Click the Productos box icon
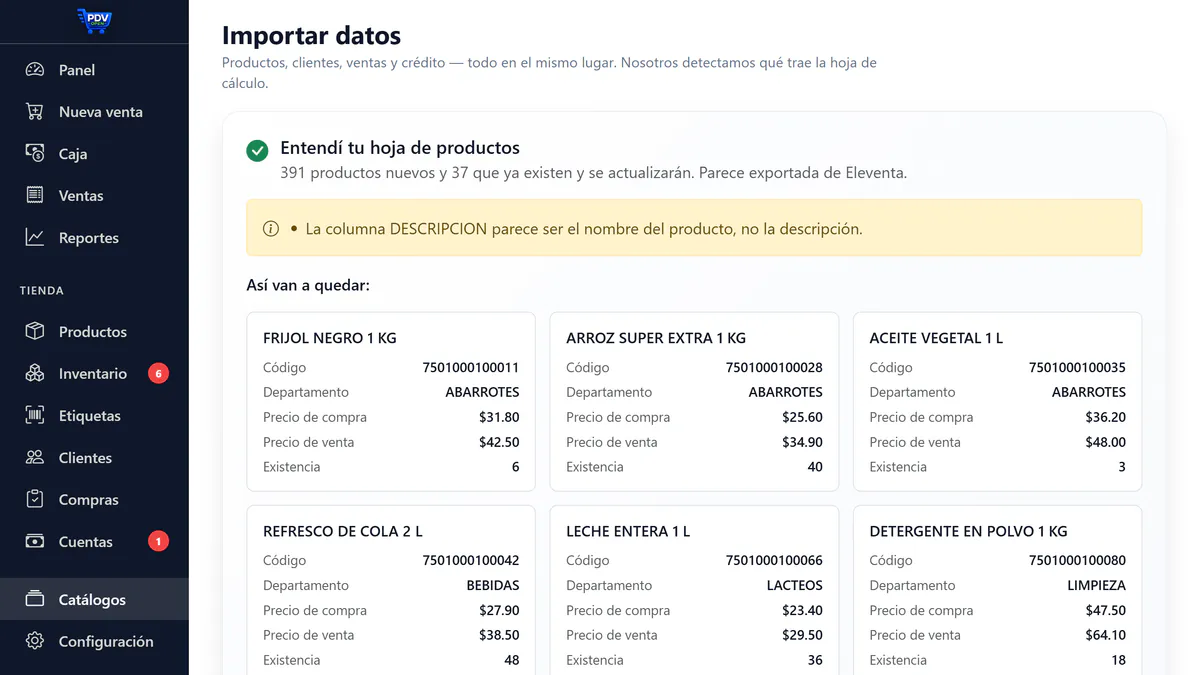Viewport: 1200px width, 675px height. point(35,332)
